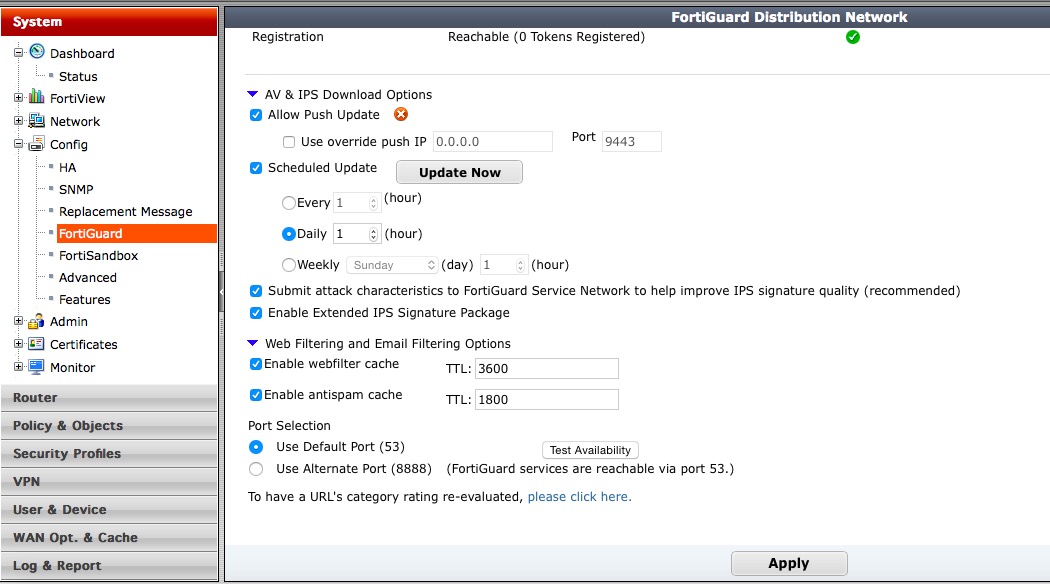Select the Weekly schedule radio button
Viewport: 1050px width, 584px height.
[289, 265]
